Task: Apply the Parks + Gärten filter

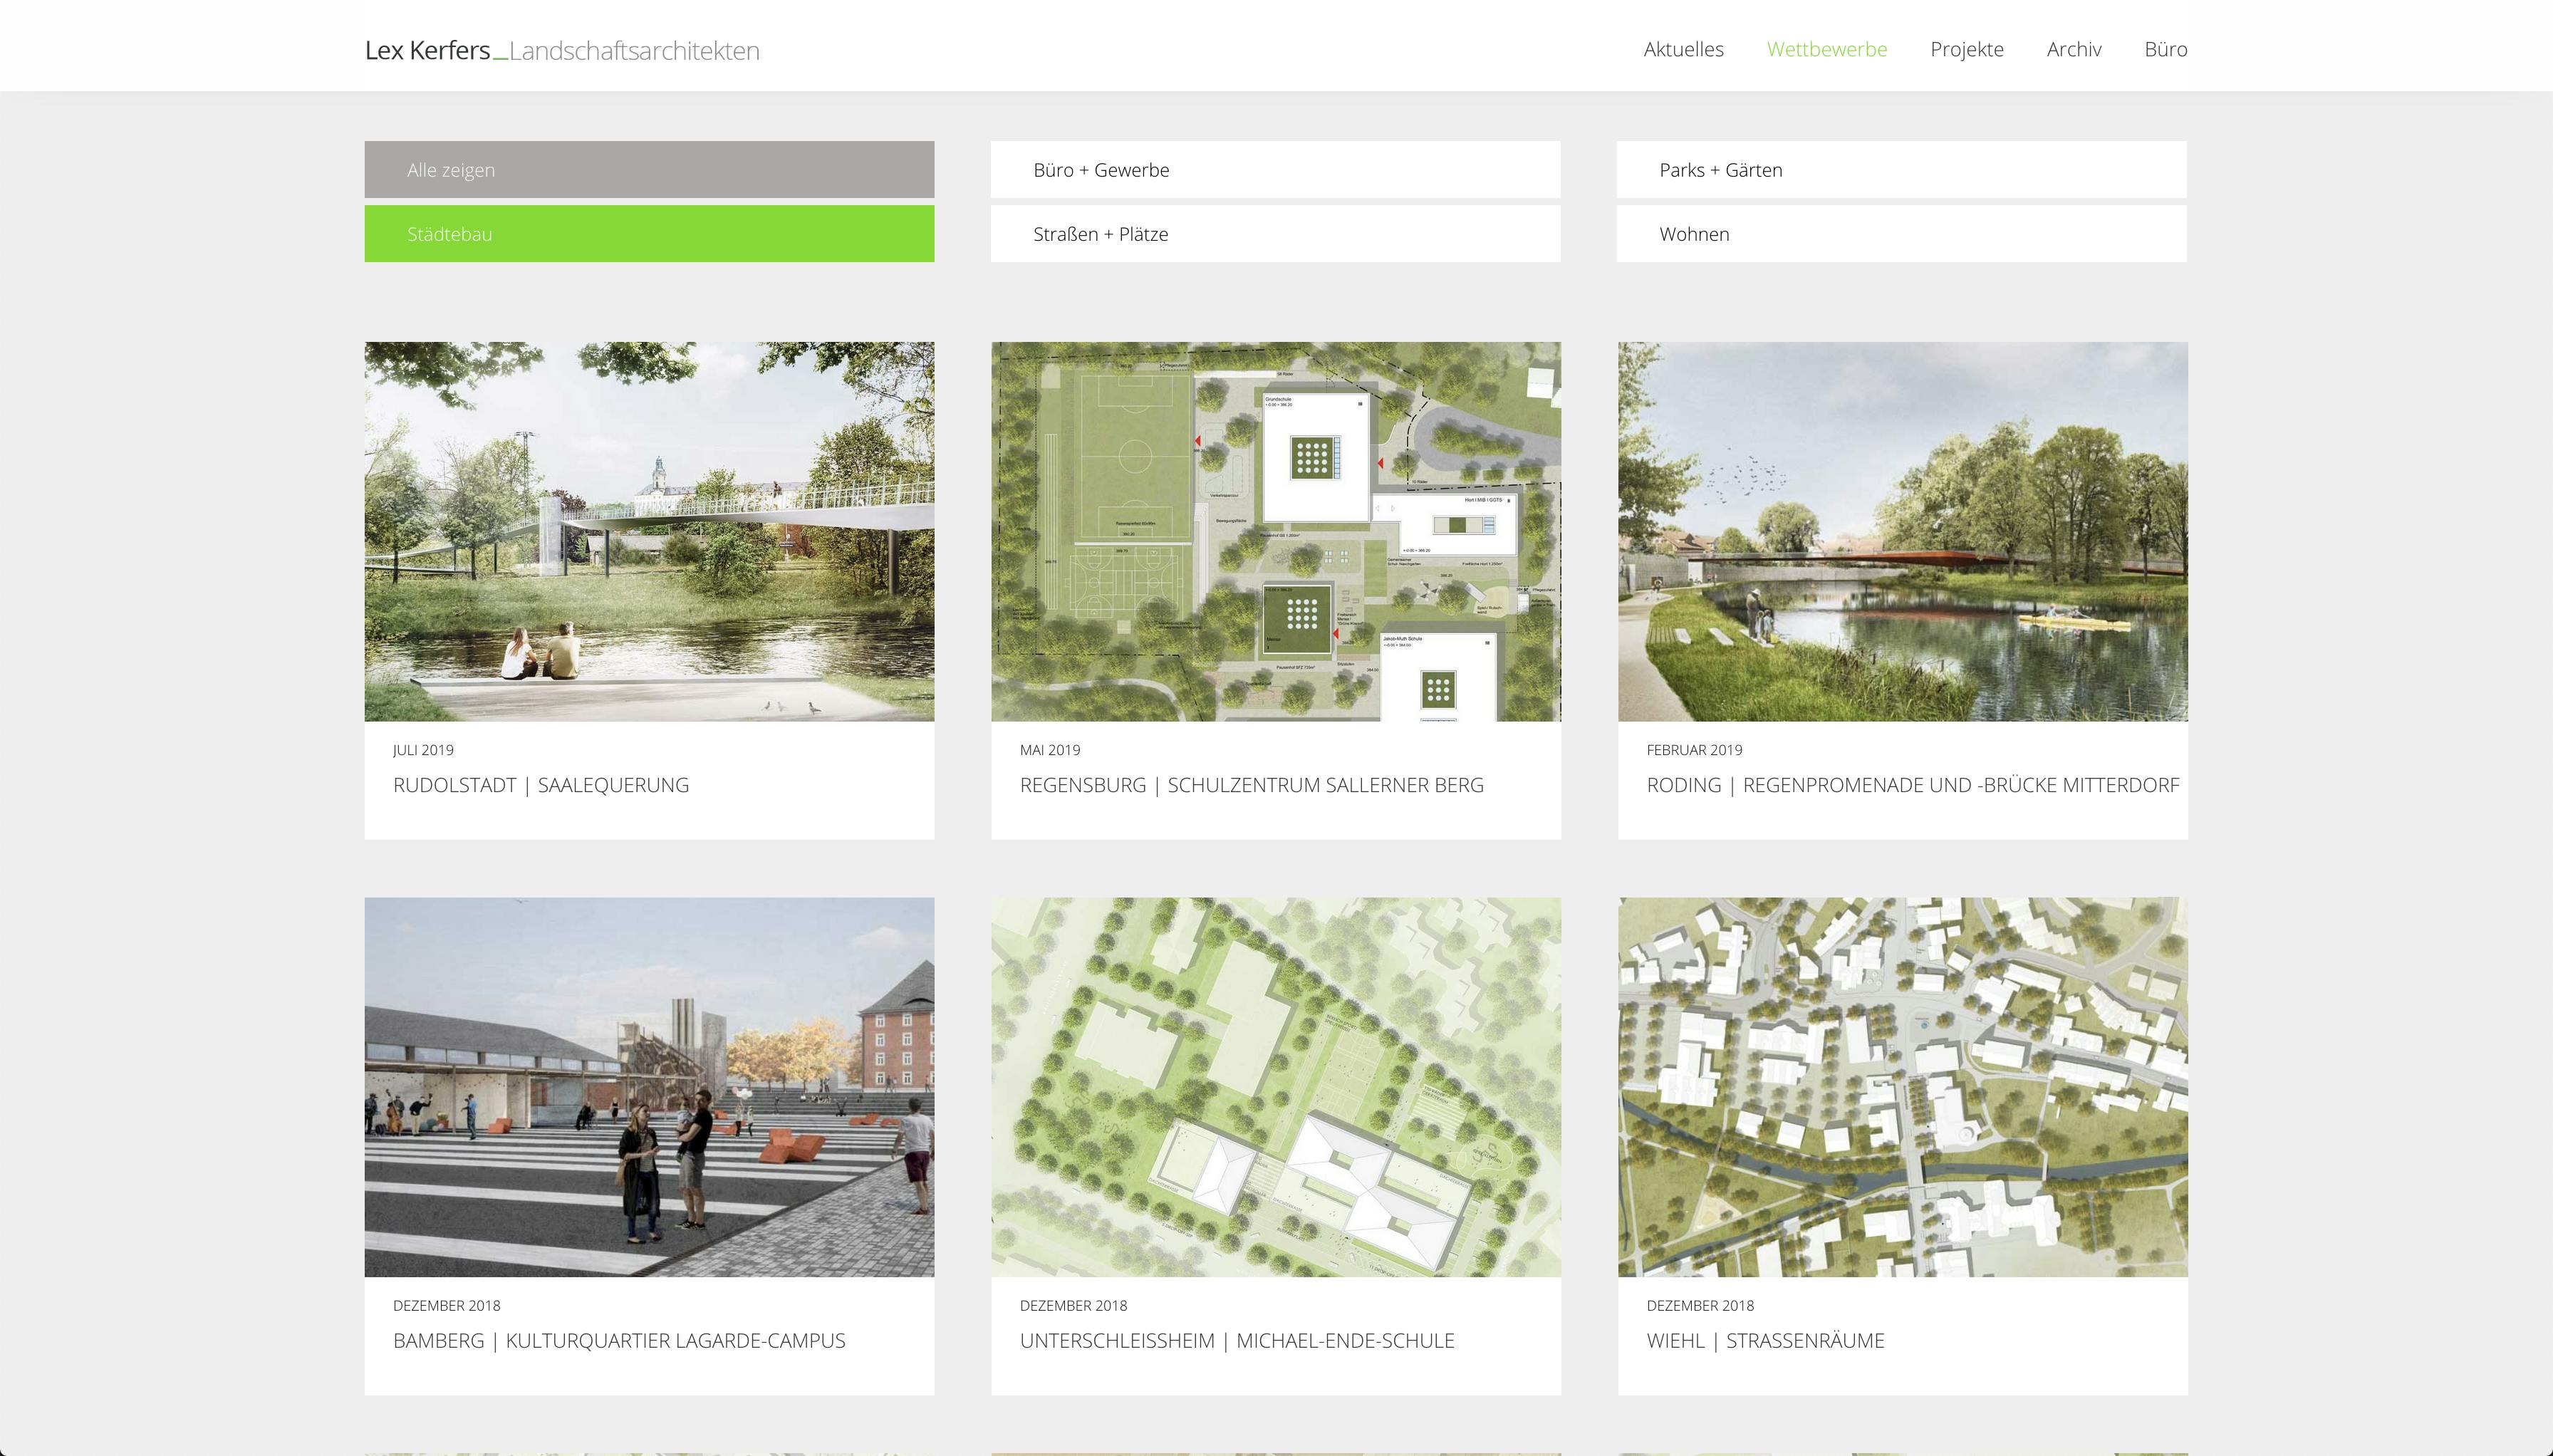Action: pos(1901,169)
